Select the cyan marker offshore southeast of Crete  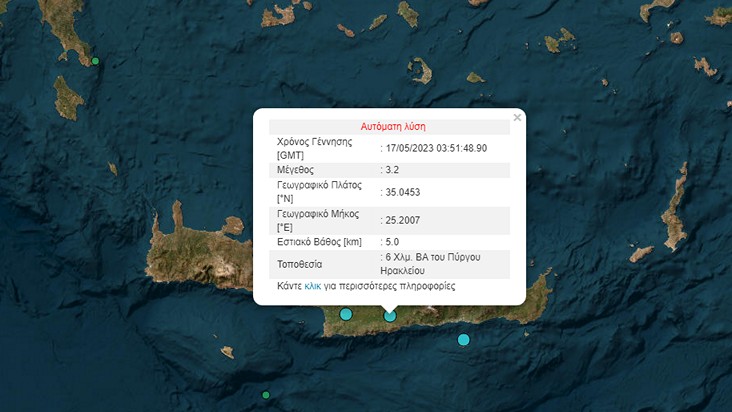[463, 340]
